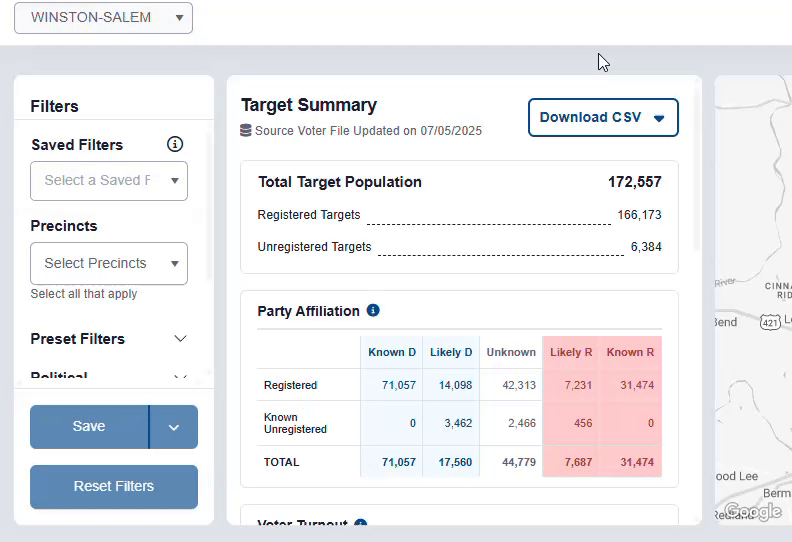Click the source voter file database icon
This screenshot has height=542, width=792.
245,131
